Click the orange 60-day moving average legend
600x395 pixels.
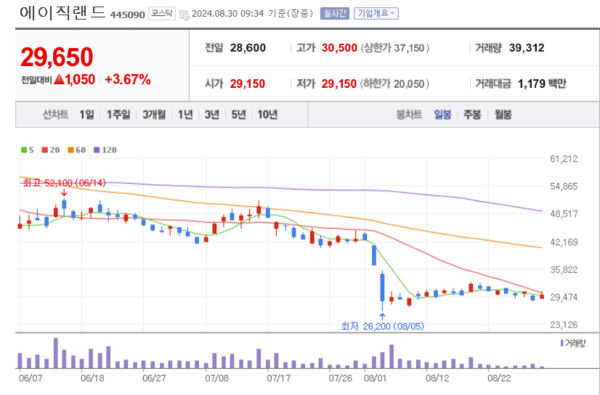coord(77,150)
